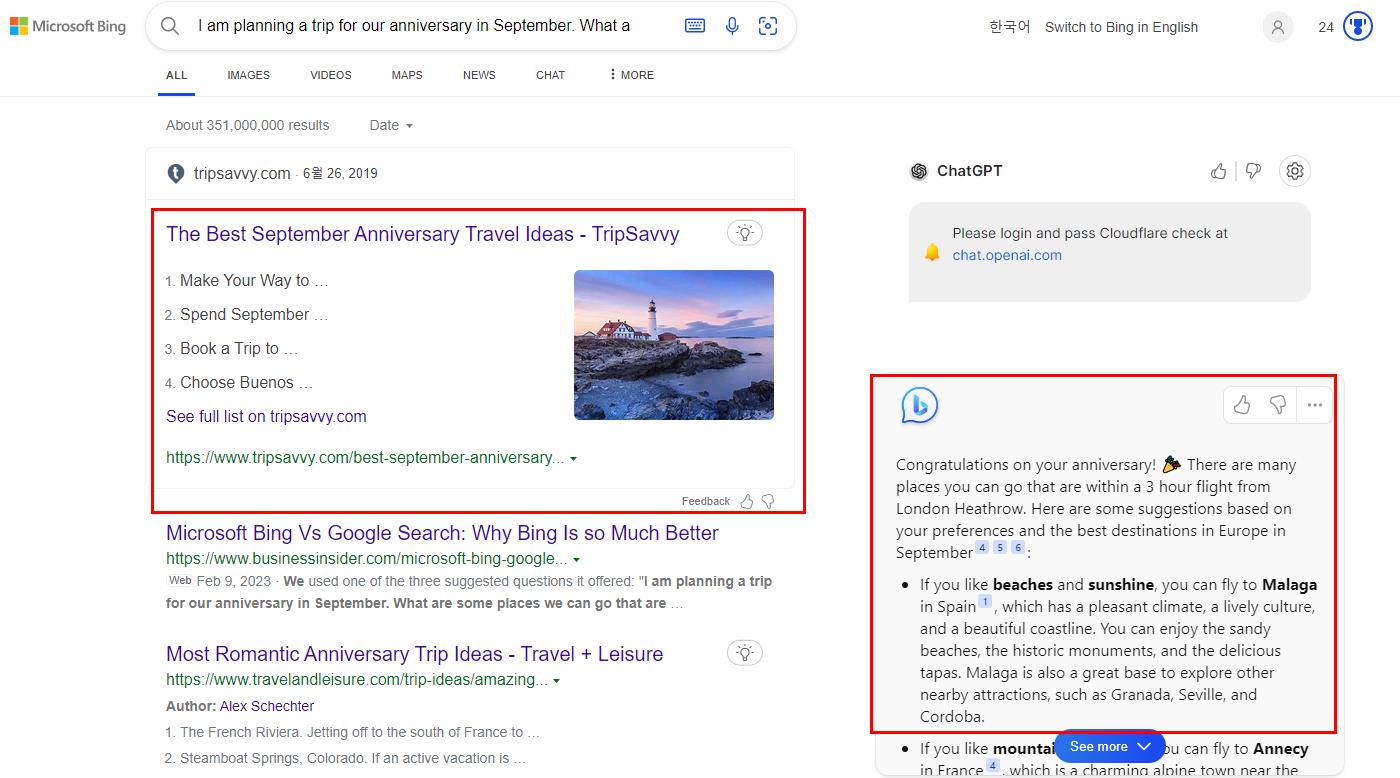1400x778 pixels.
Task: Click 'Spend September …' list item
Action: click(x=254, y=315)
